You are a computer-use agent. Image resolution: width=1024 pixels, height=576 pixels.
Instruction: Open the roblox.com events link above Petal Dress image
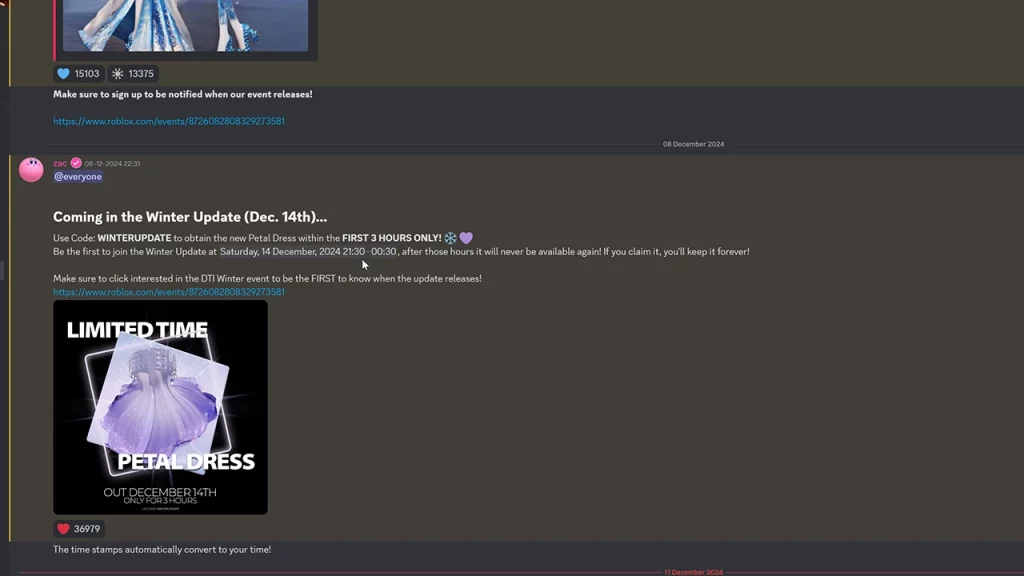tap(168, 292)
